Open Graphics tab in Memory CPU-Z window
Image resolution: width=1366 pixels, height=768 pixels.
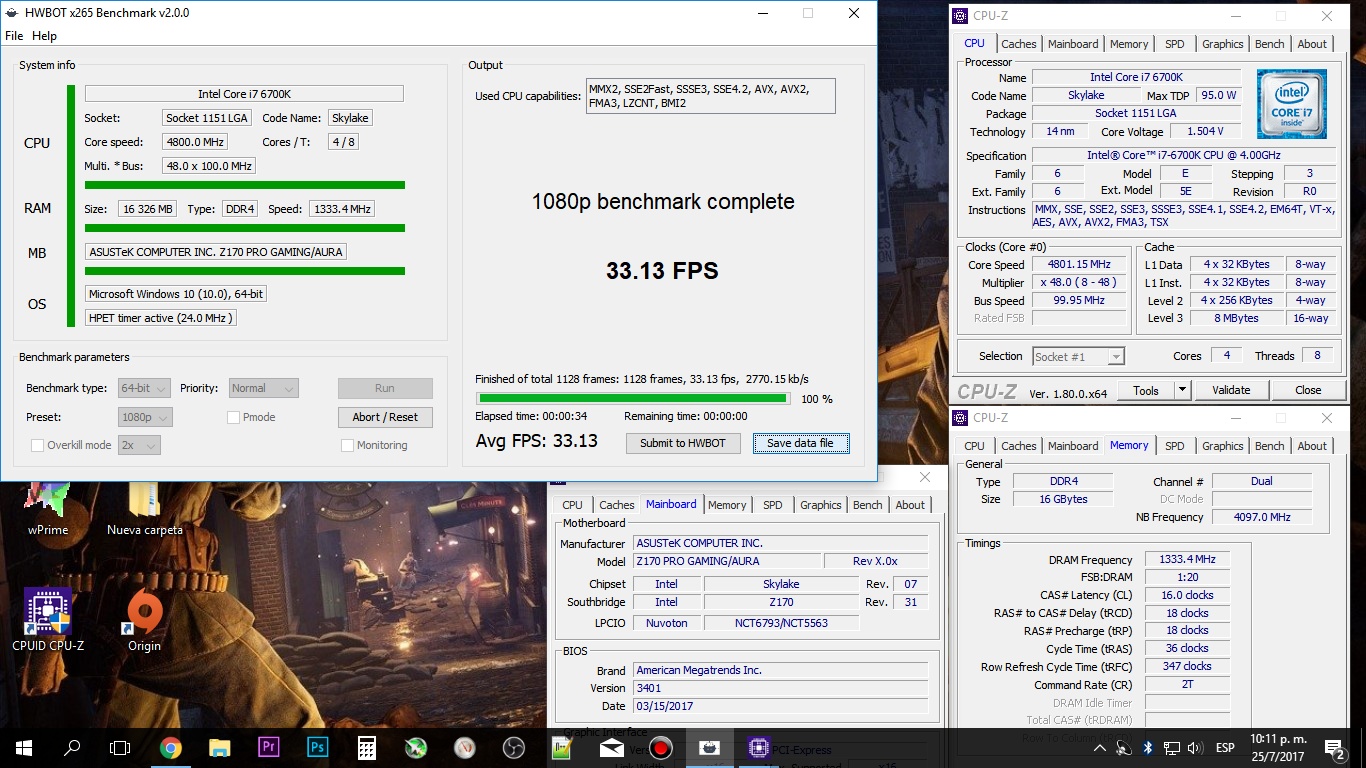[1222, 446]
